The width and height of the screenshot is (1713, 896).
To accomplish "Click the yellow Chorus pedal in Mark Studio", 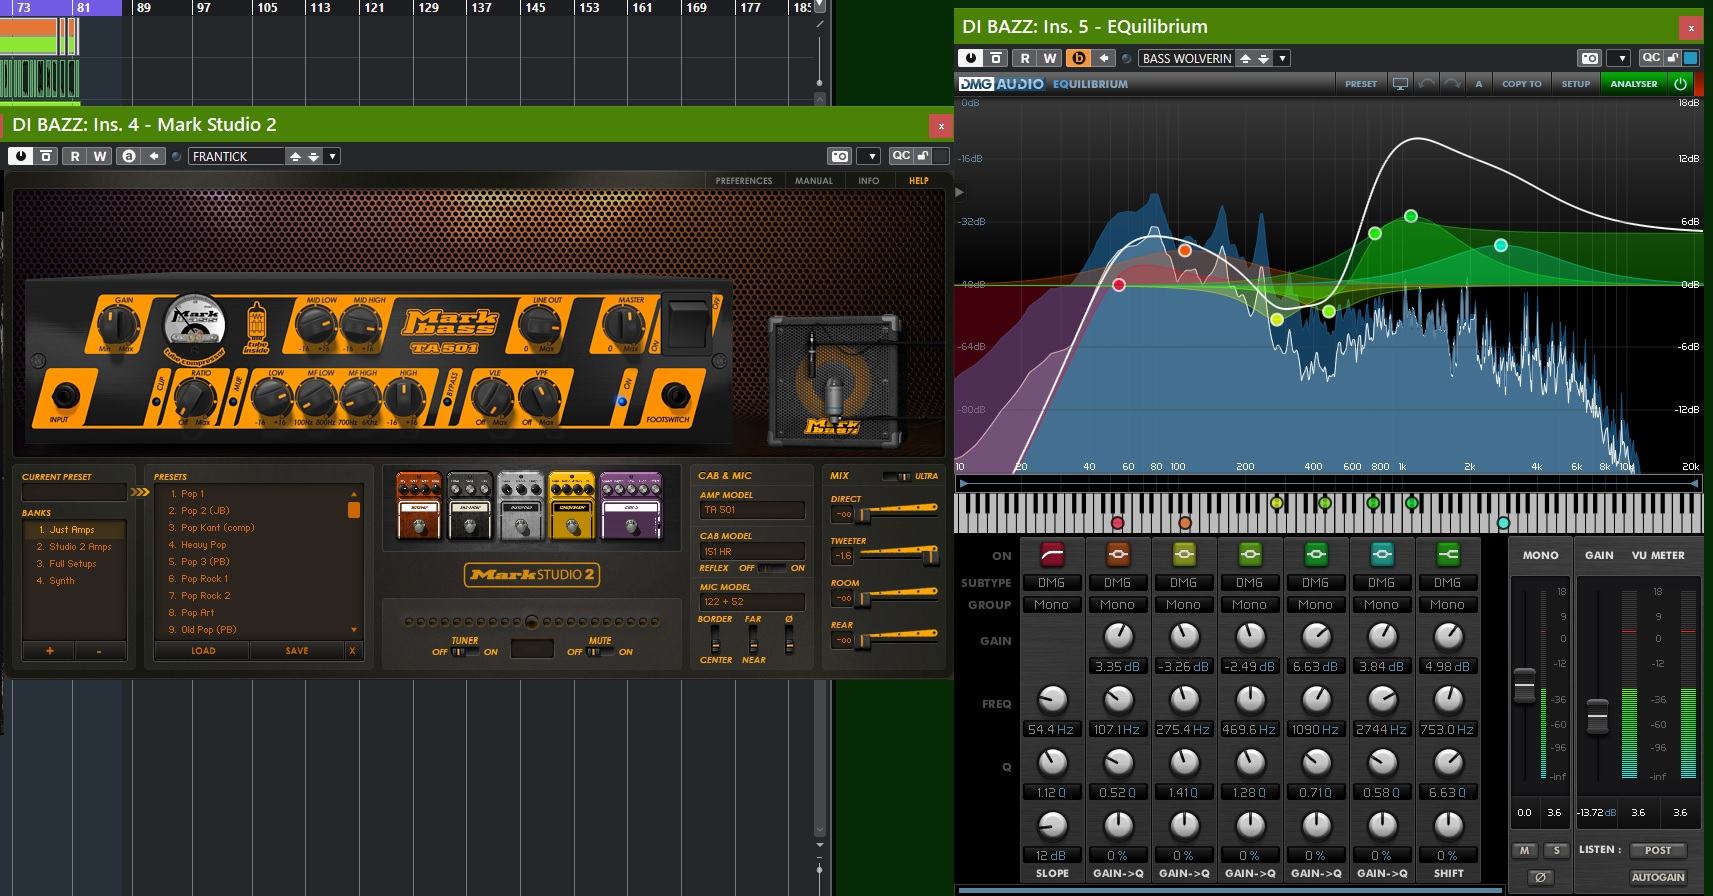I will (x=572, y=504).
